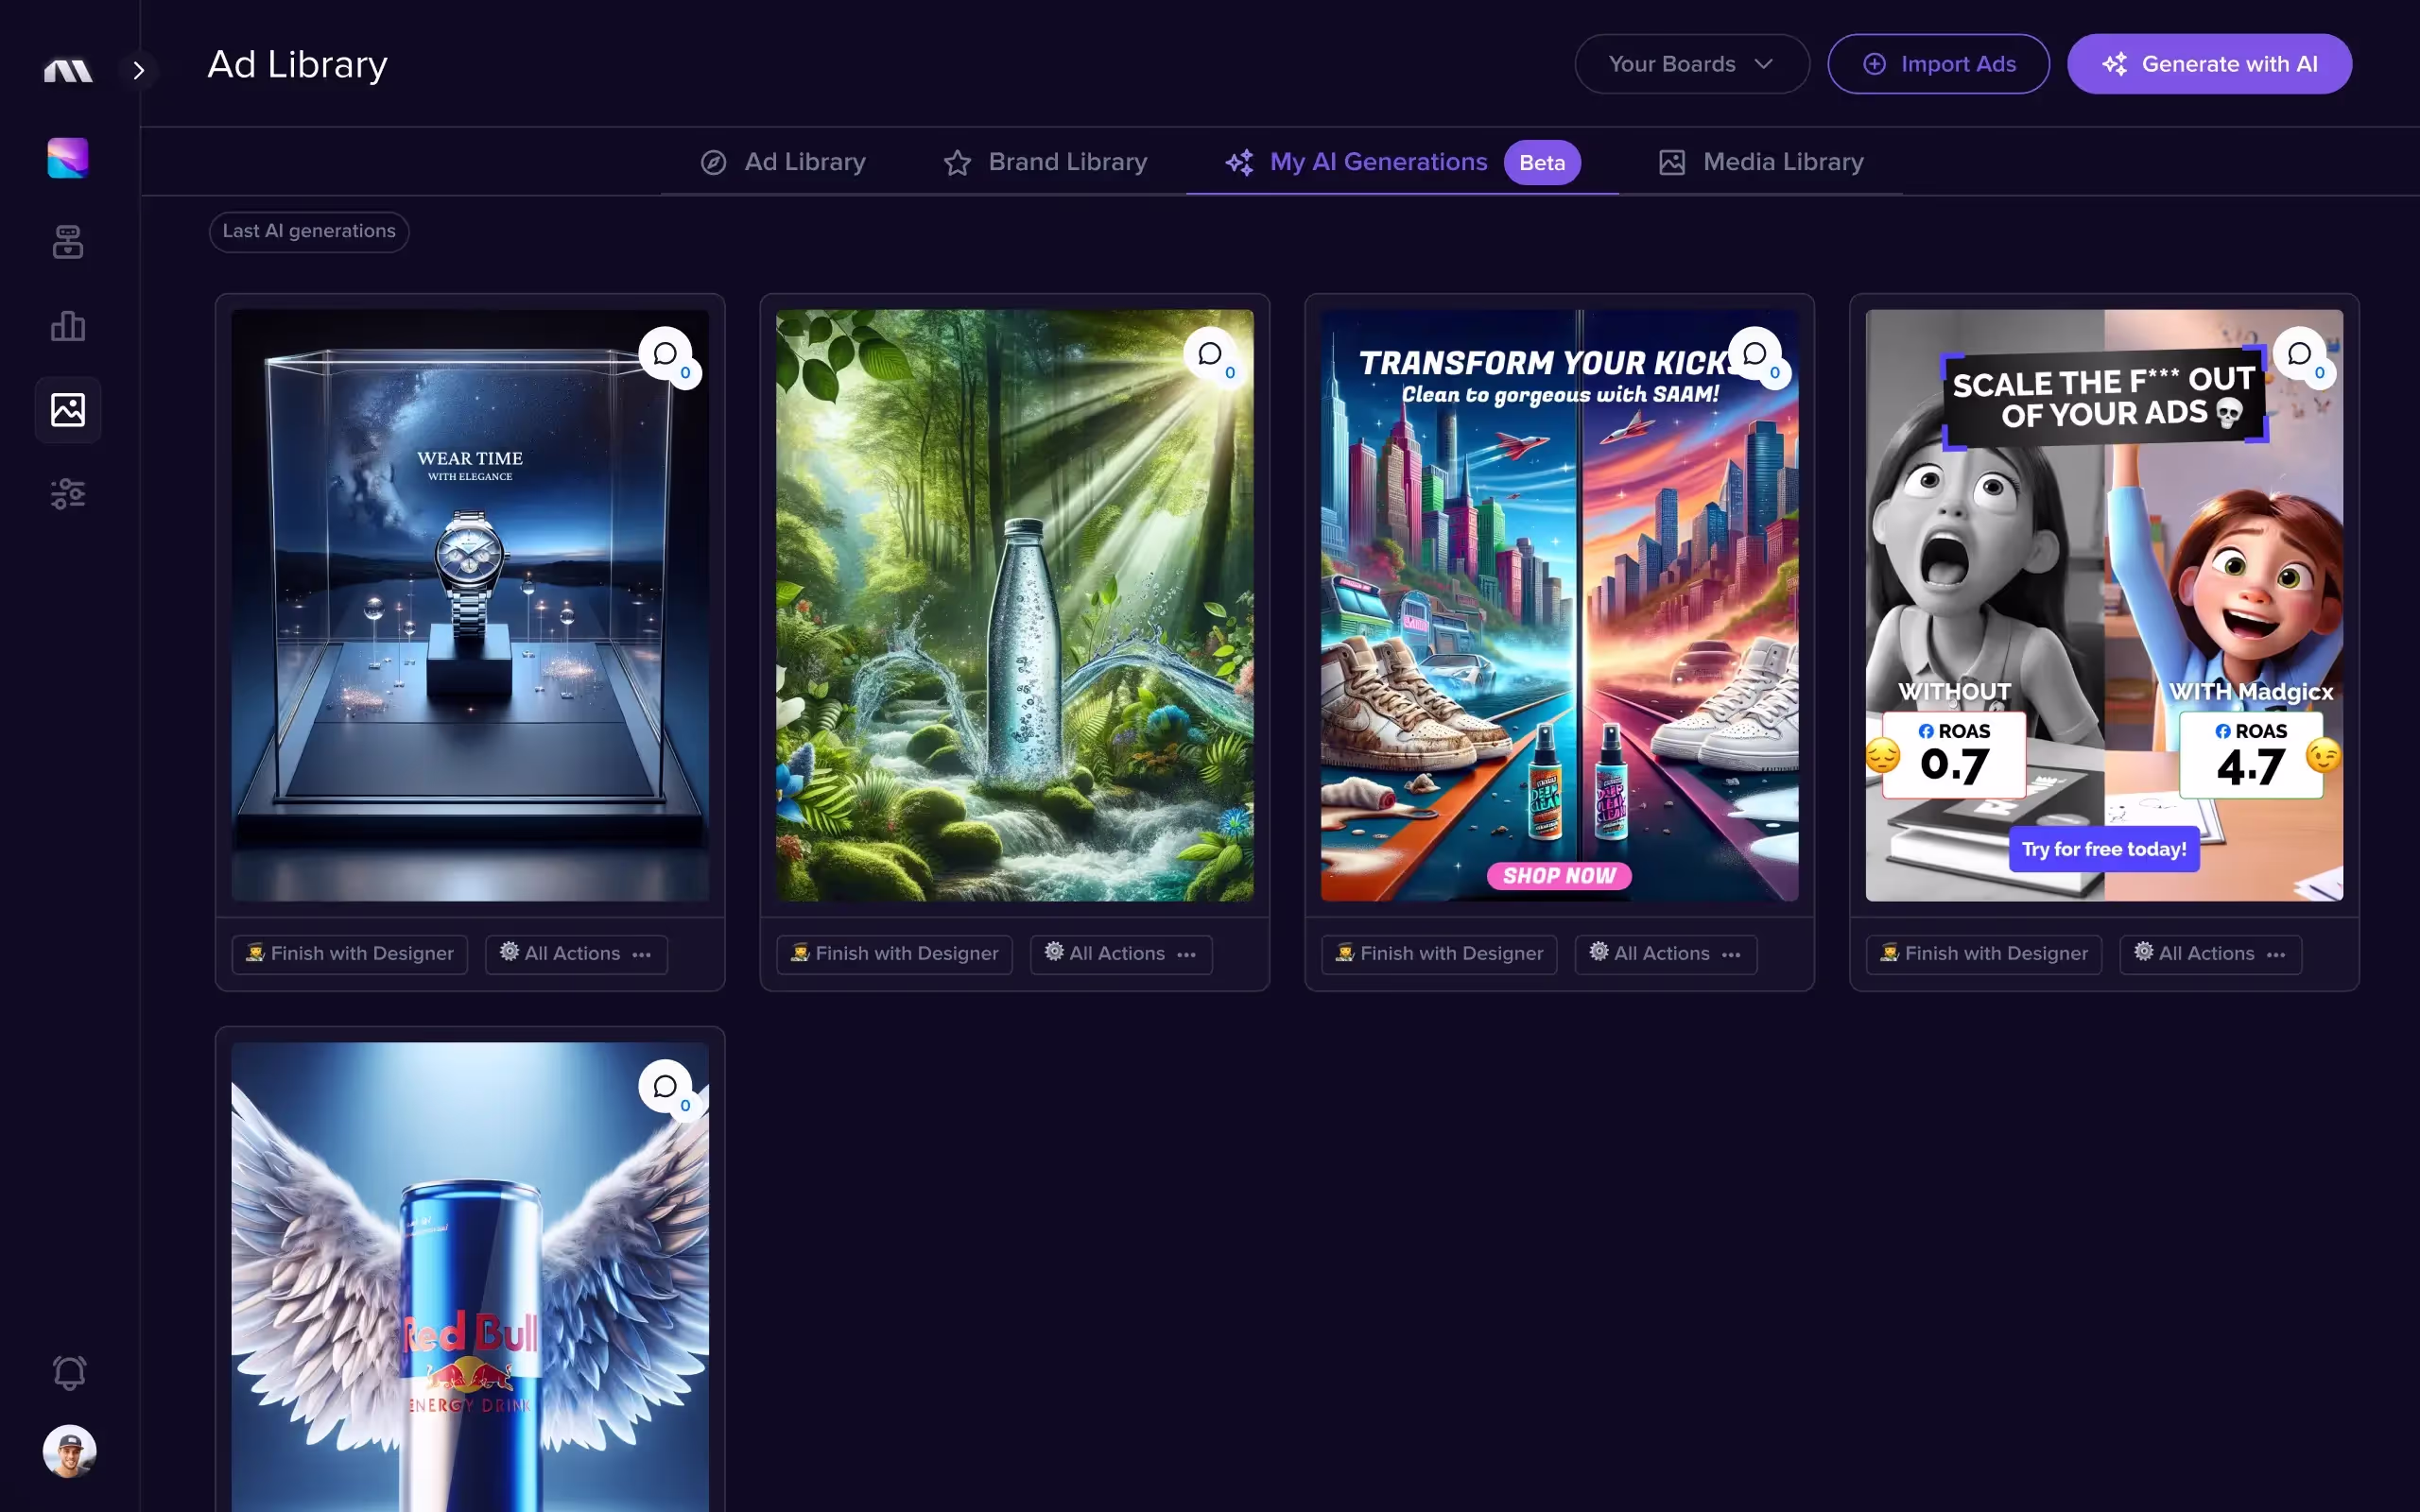
Task: Open comments on the Red Bull ad
Action: click(666, 1087)
